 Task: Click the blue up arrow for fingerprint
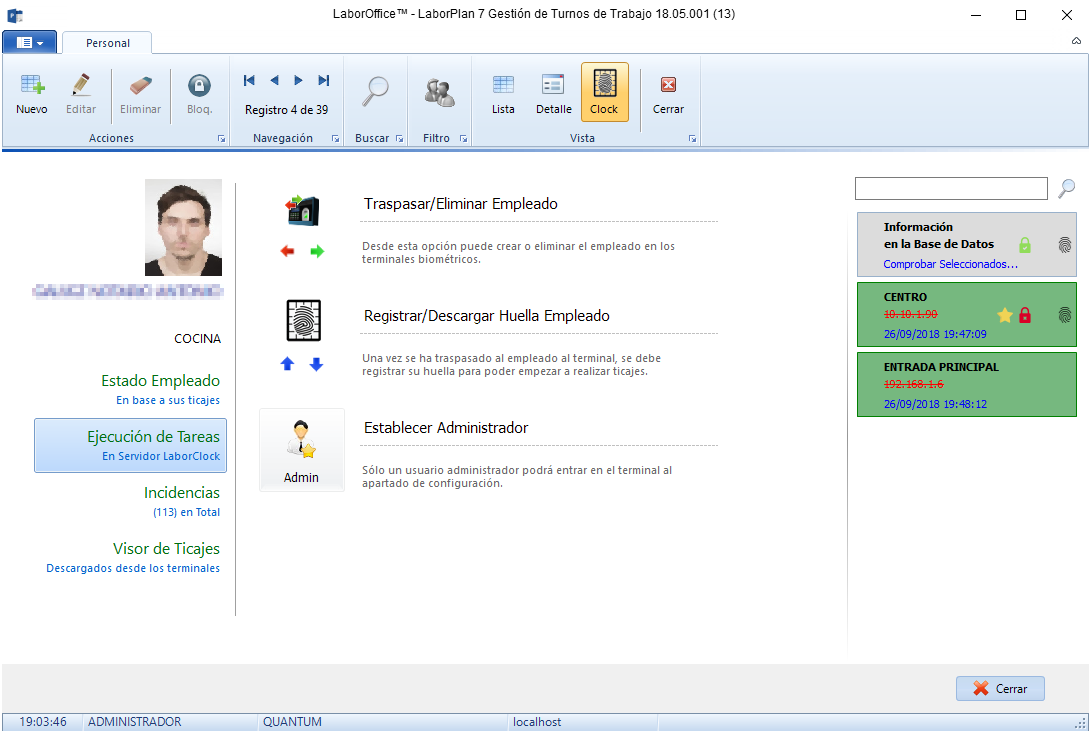pos(287,363)
